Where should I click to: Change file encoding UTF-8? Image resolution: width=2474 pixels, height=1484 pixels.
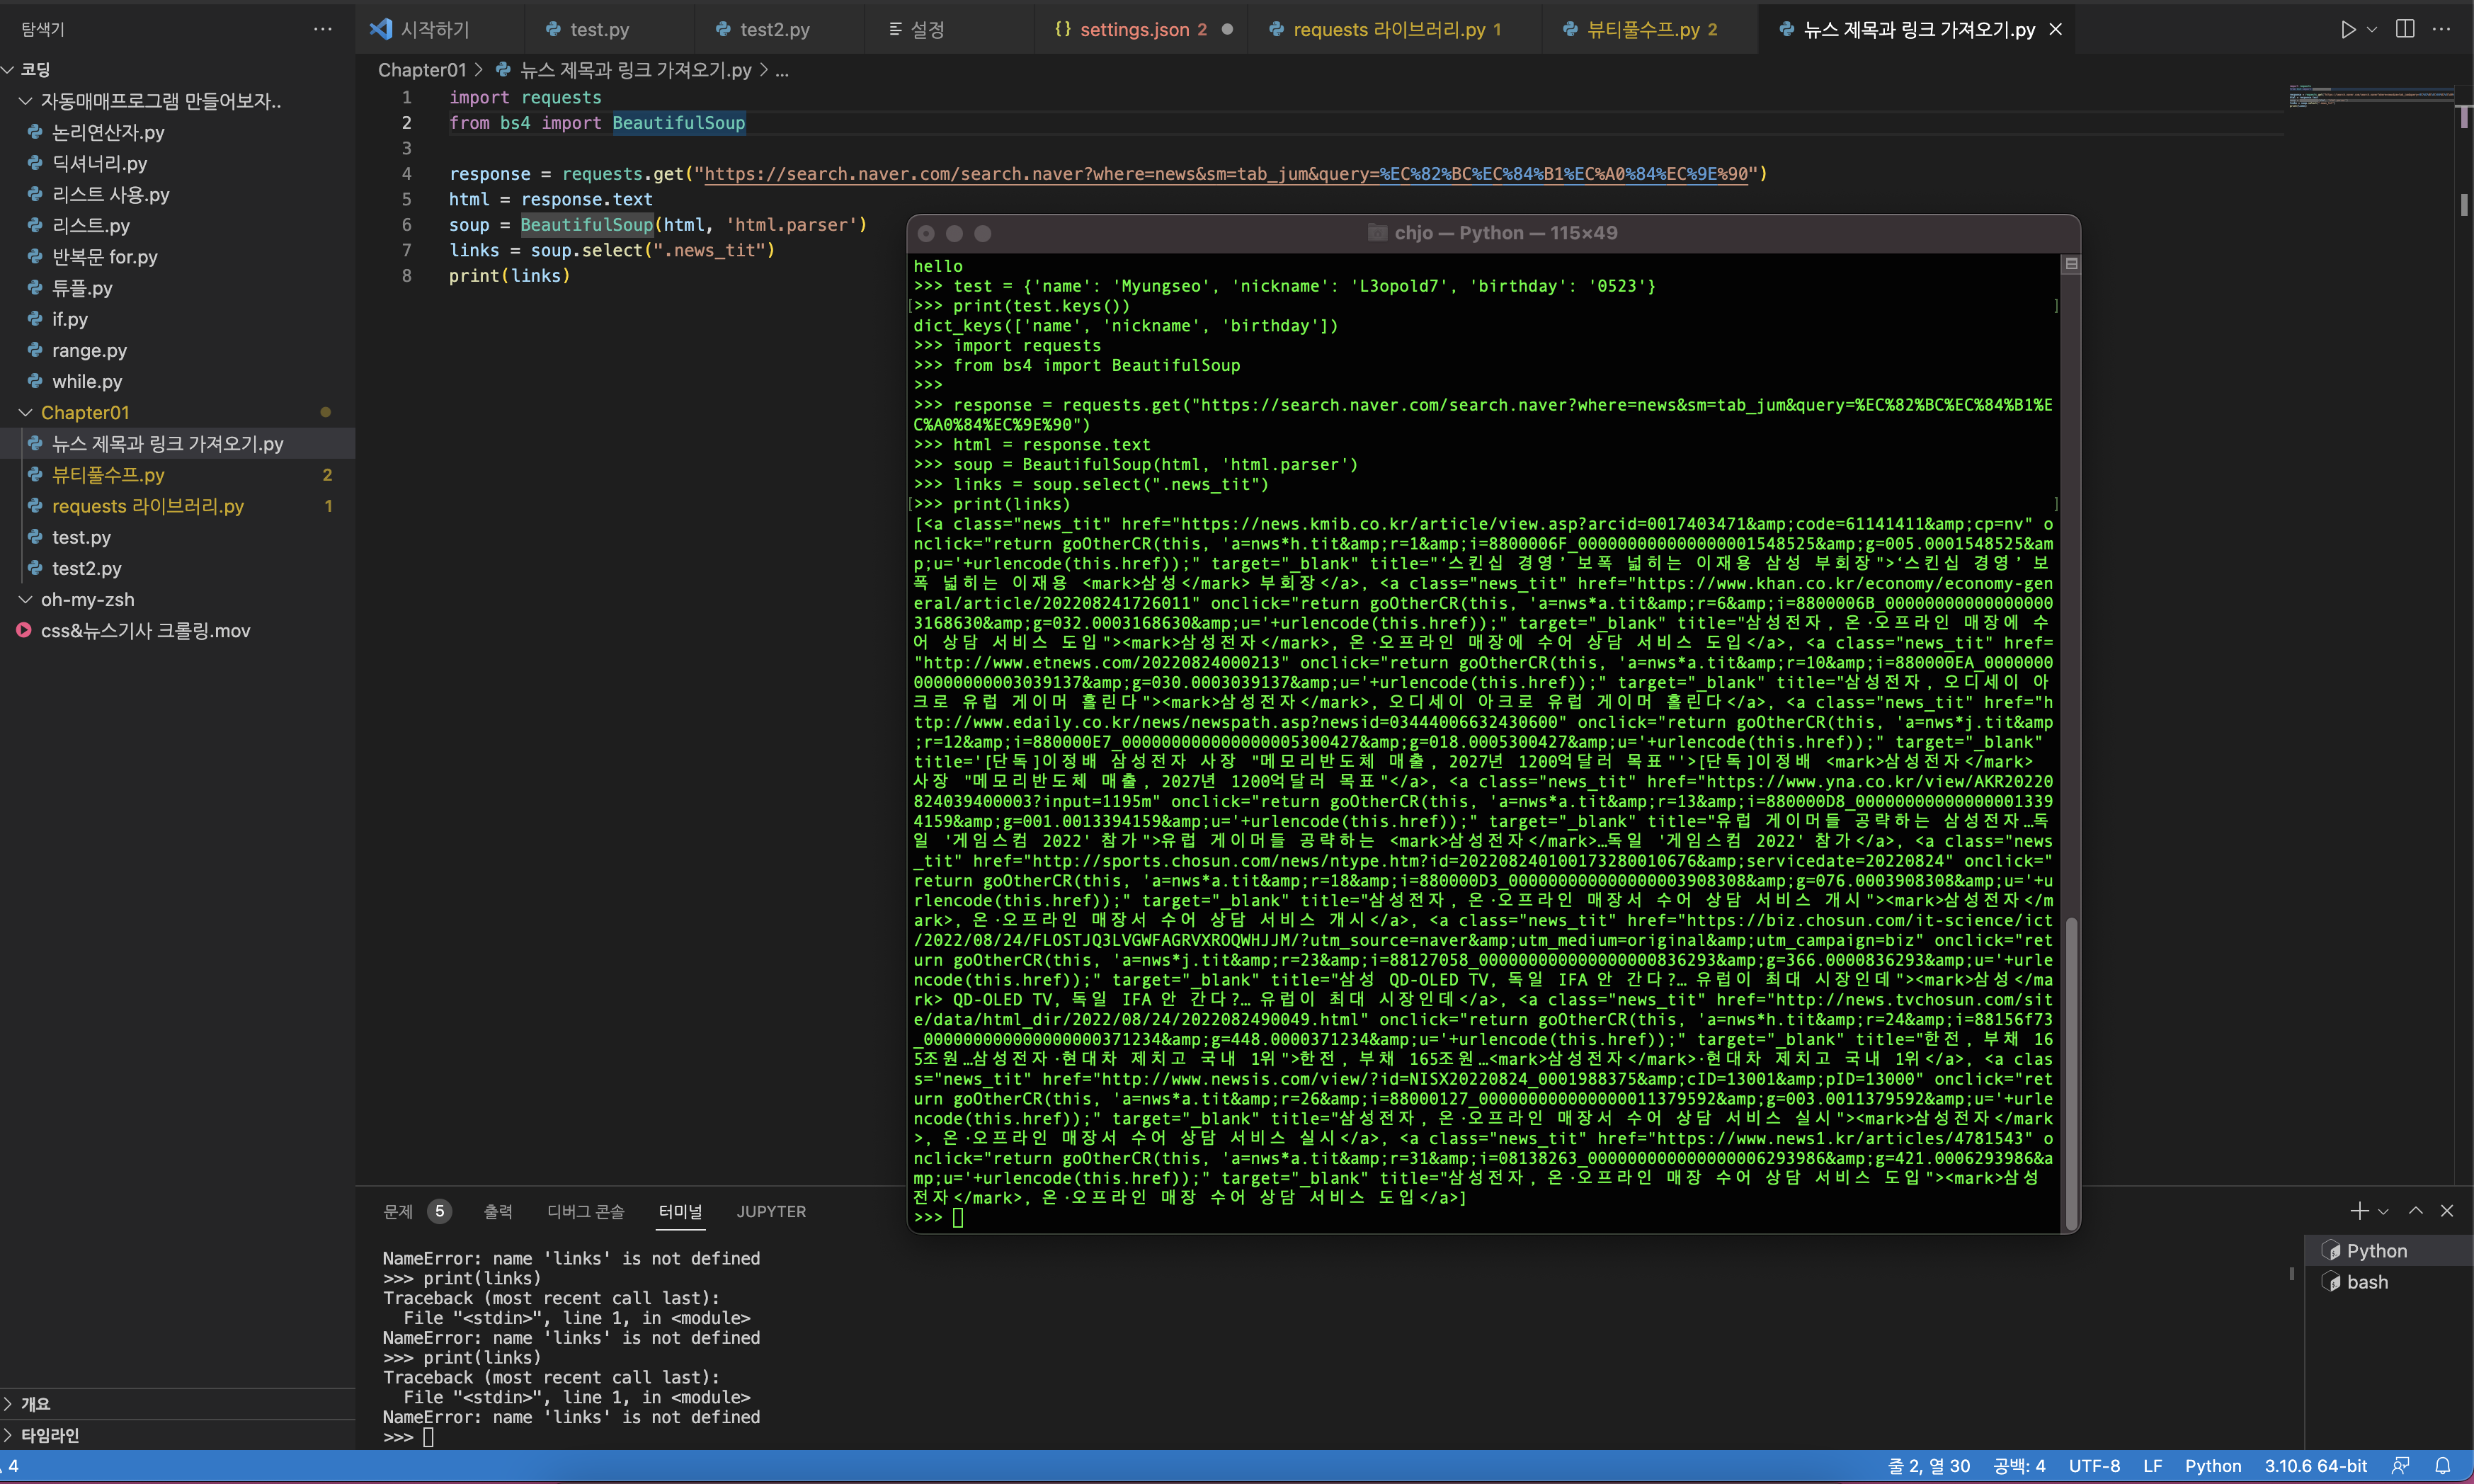[x=2094, y=1466]
